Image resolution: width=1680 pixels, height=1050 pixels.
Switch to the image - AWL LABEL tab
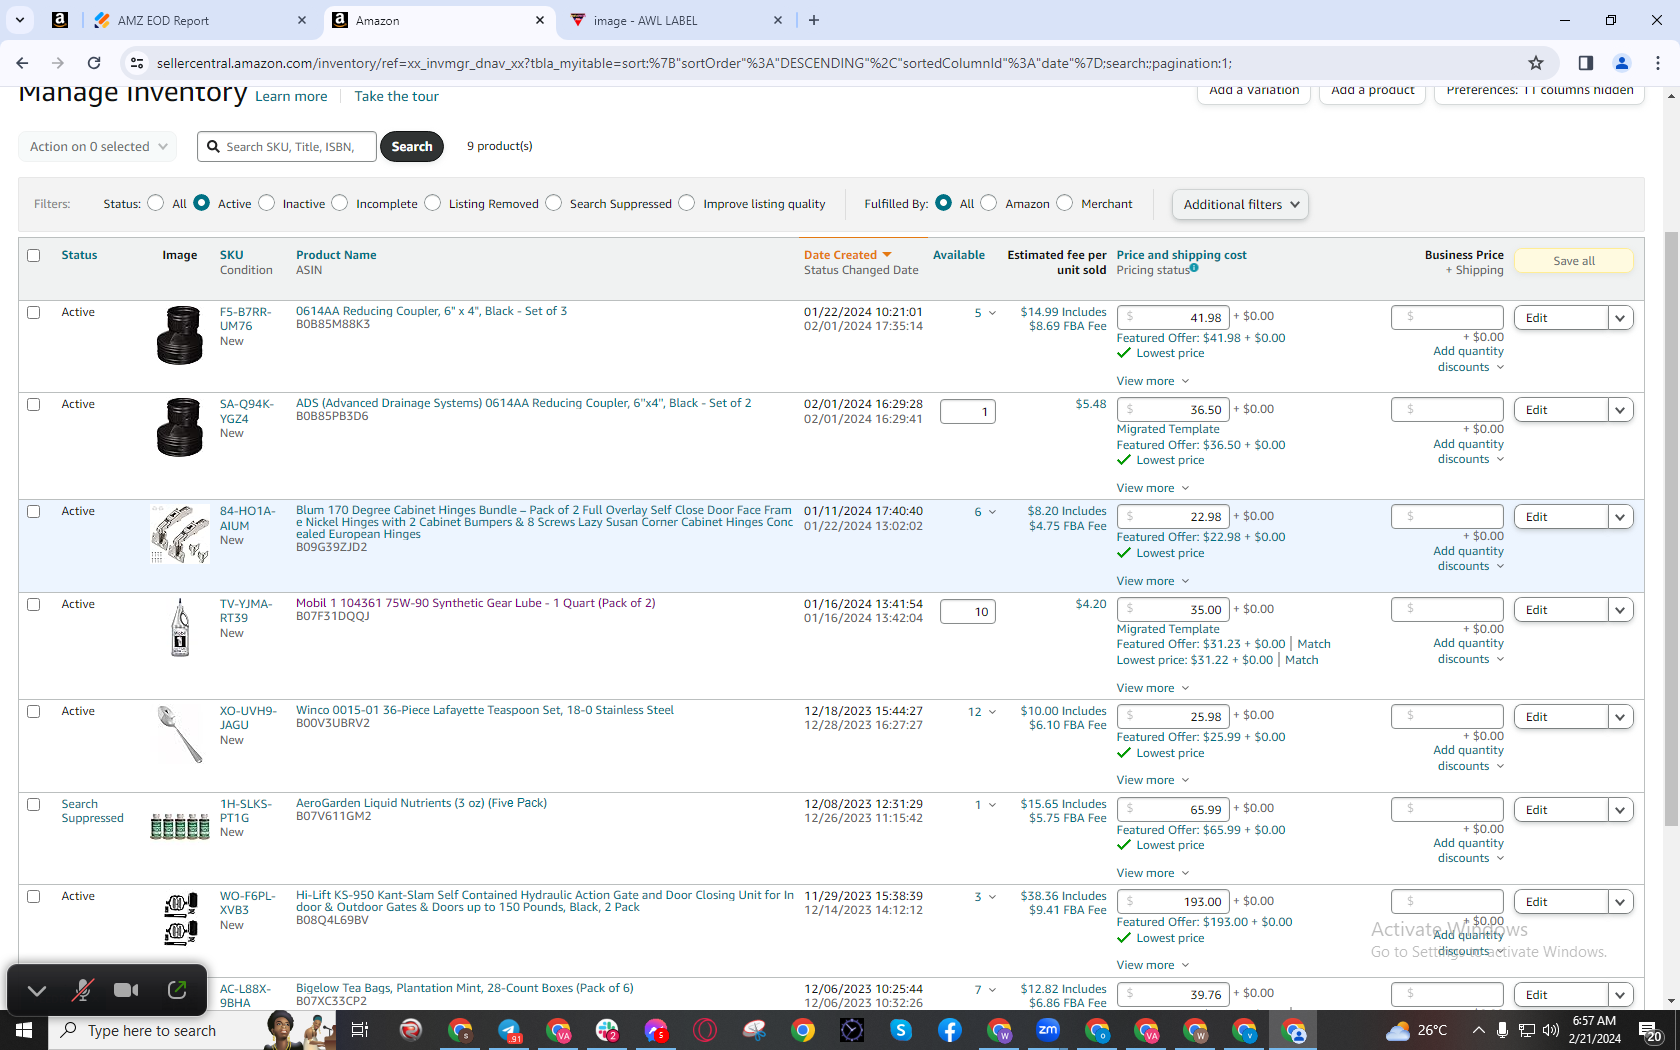click(x=676, y=20)
